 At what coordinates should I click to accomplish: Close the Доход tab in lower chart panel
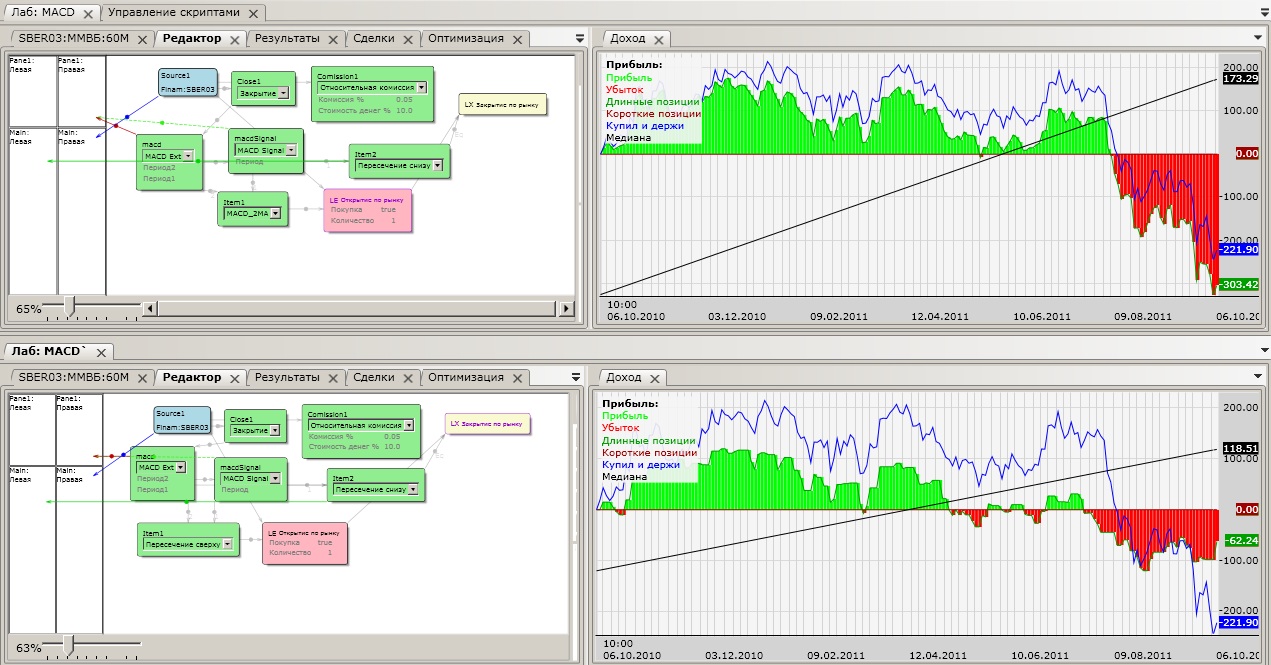655,378
